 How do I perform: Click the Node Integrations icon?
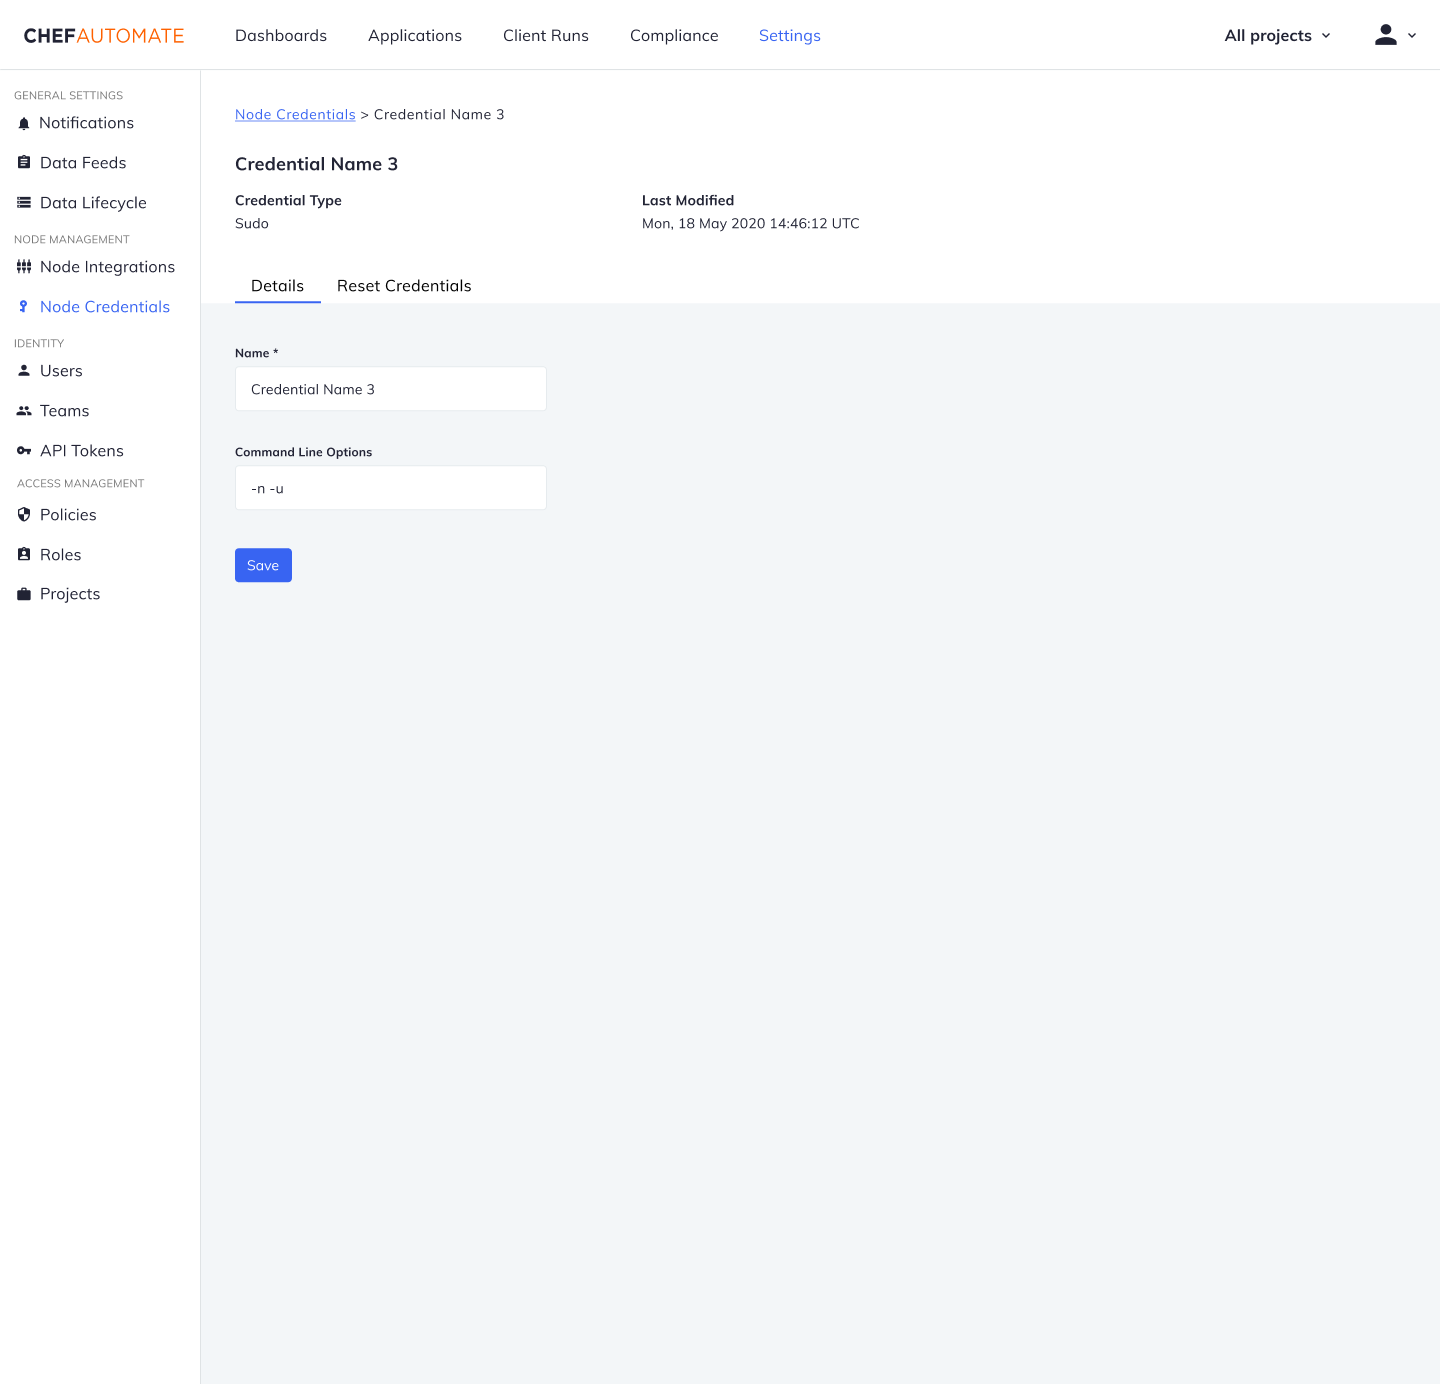(24, 266)
